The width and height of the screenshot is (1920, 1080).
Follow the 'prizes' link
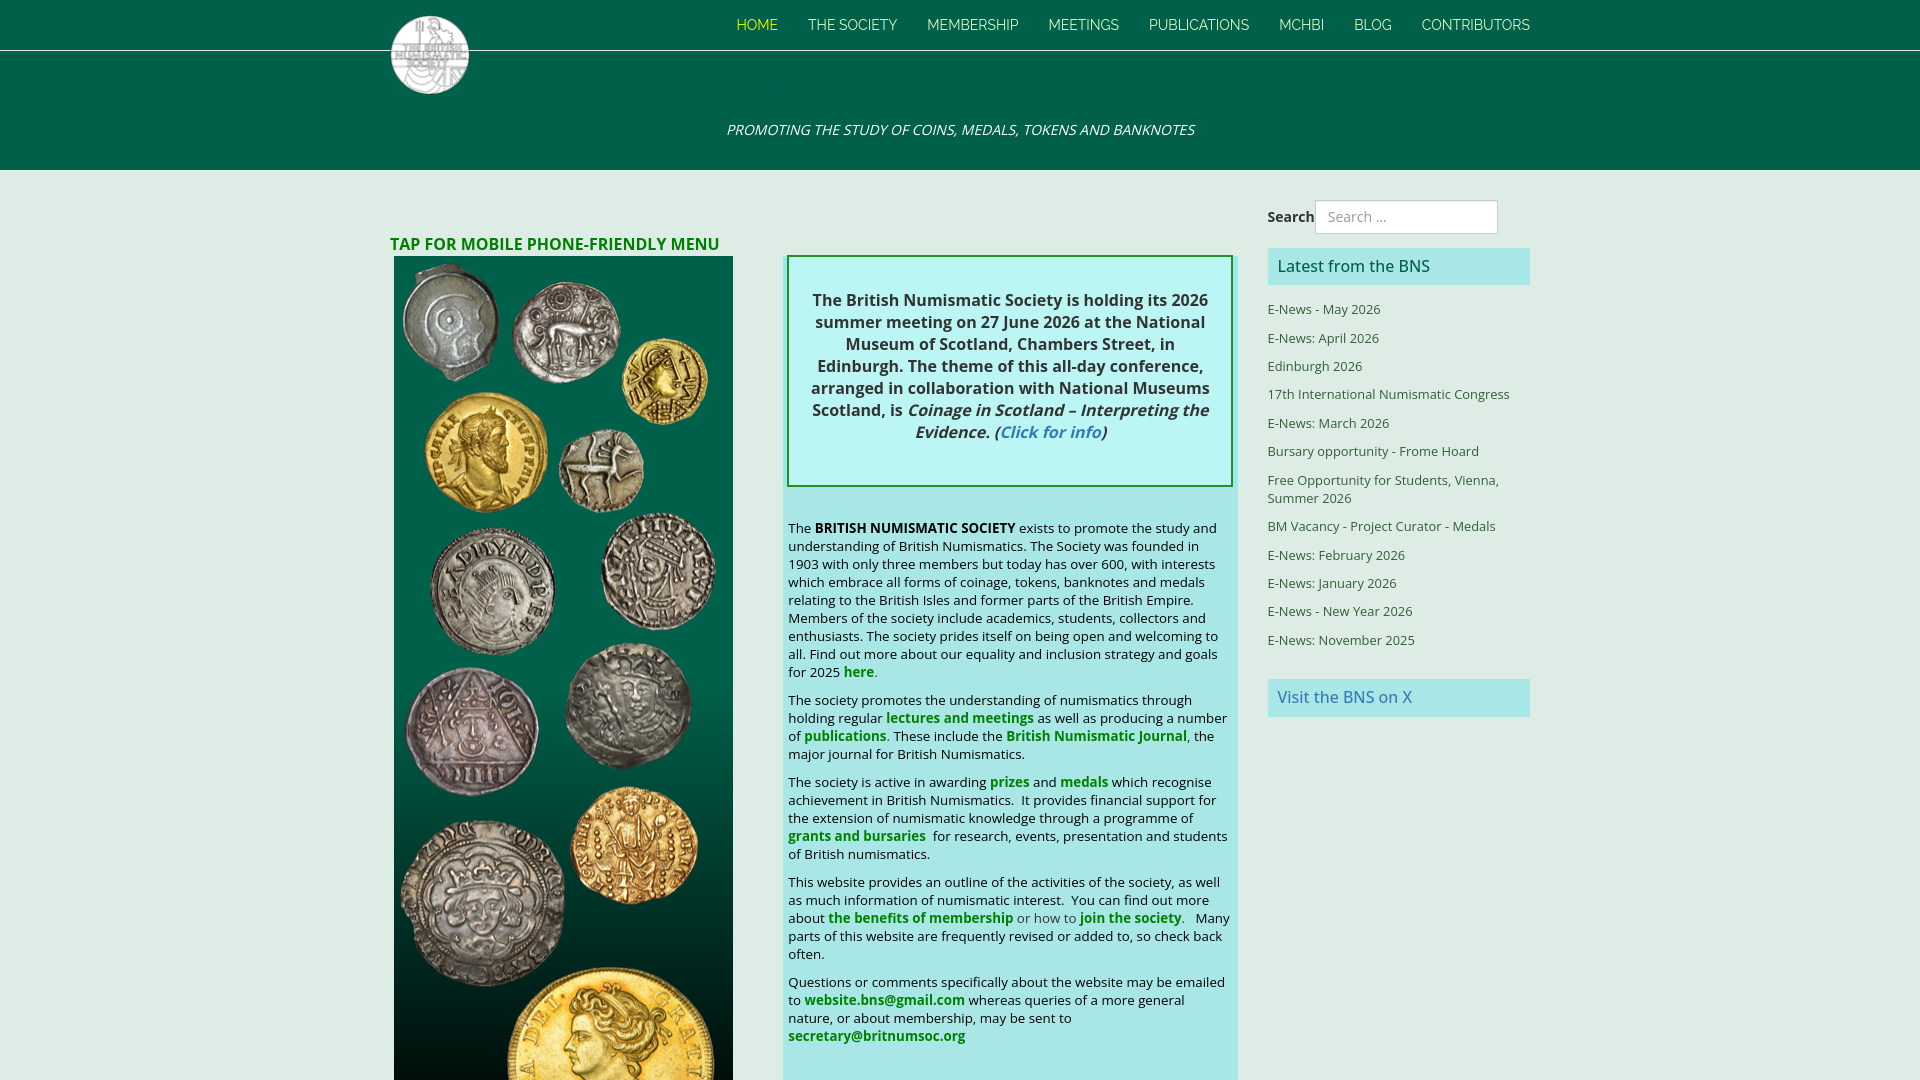(x=1009, y=782)
